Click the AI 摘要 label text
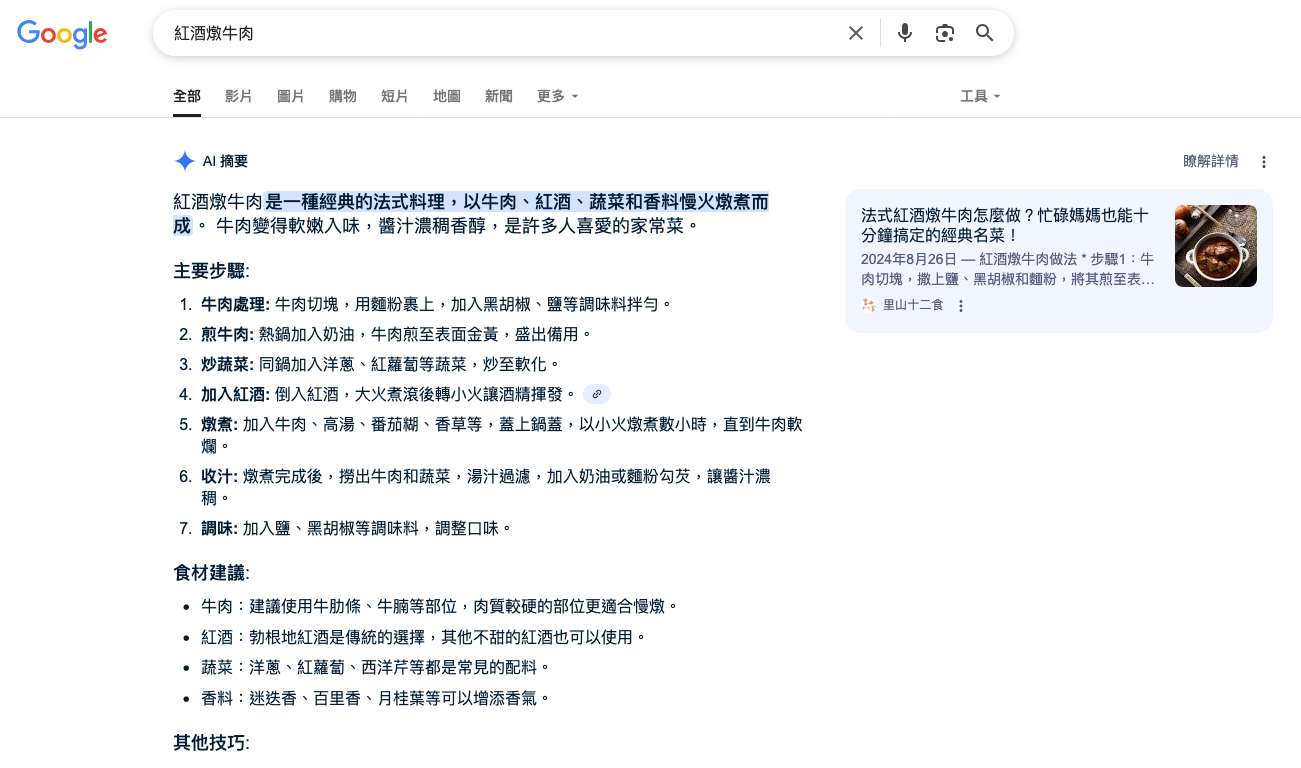 click(225, 161)
